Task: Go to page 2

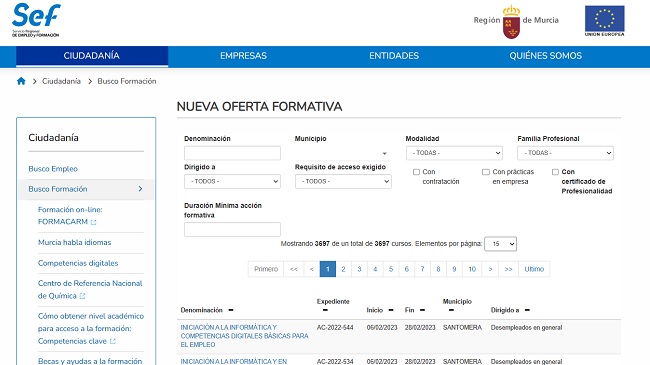Action: click(343, 269)
